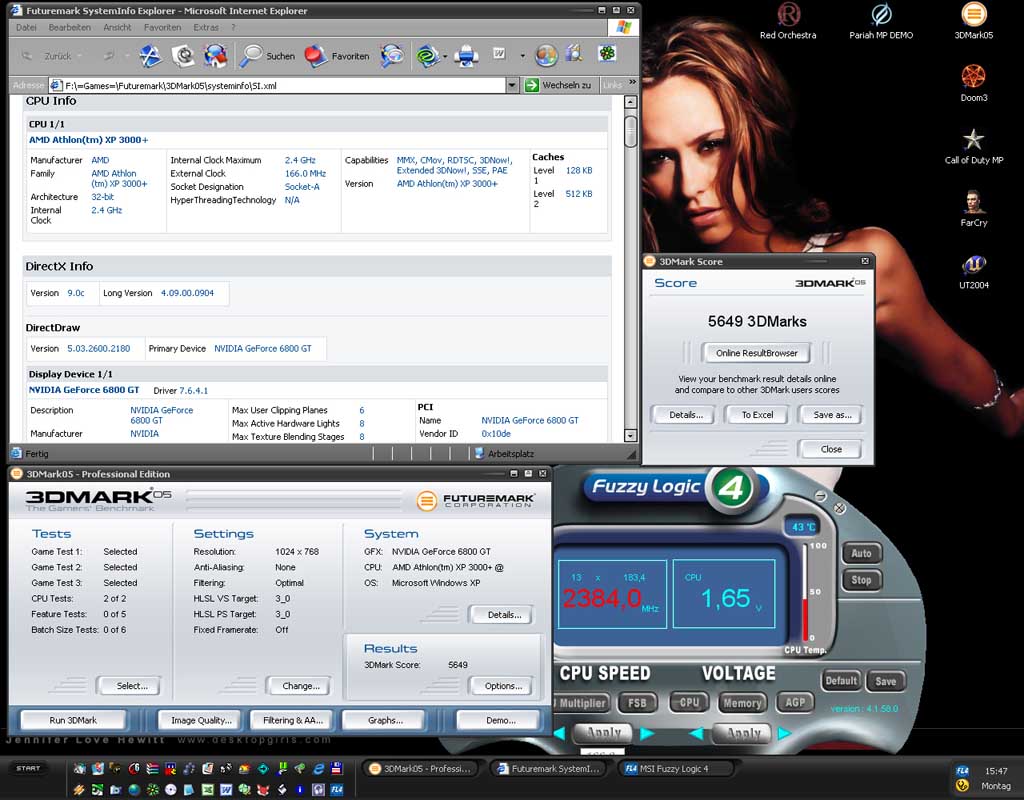Click the Internet Explorer quick launch icon in taskbar
This screenshot has height=800, width=1024.
(319, 769)
